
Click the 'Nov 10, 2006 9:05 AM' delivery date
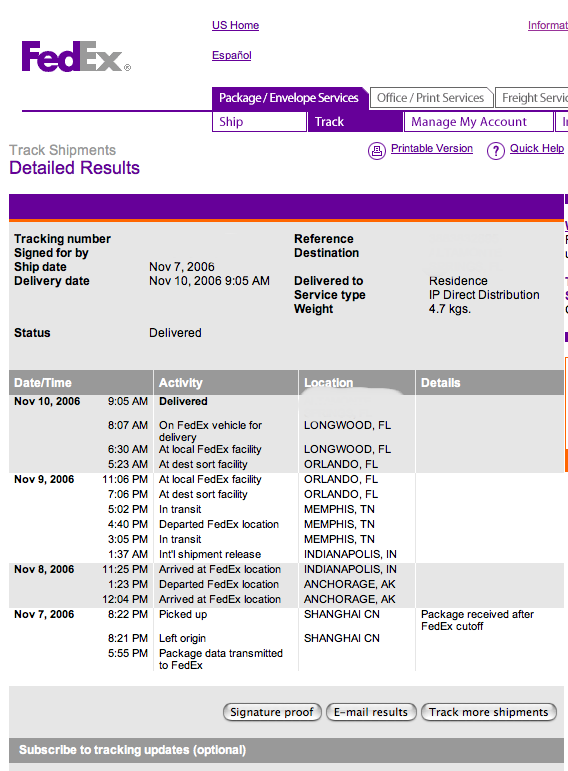(x=209, y=281)
